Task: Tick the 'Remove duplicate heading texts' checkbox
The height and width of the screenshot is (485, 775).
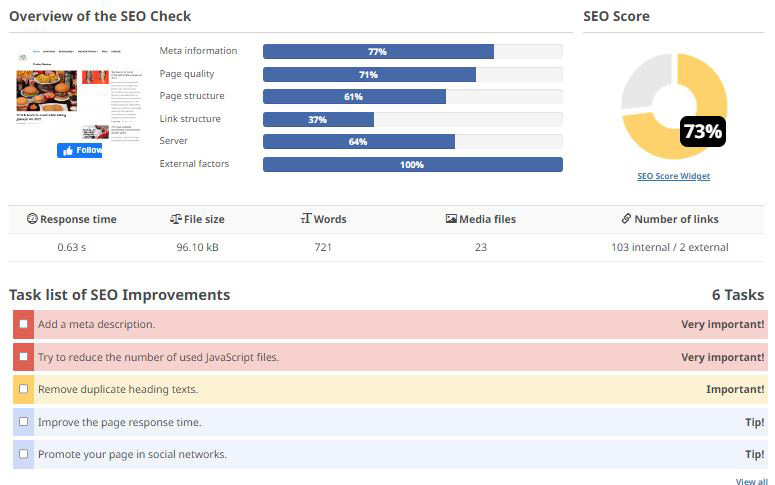Action: [x=23, y=389]
